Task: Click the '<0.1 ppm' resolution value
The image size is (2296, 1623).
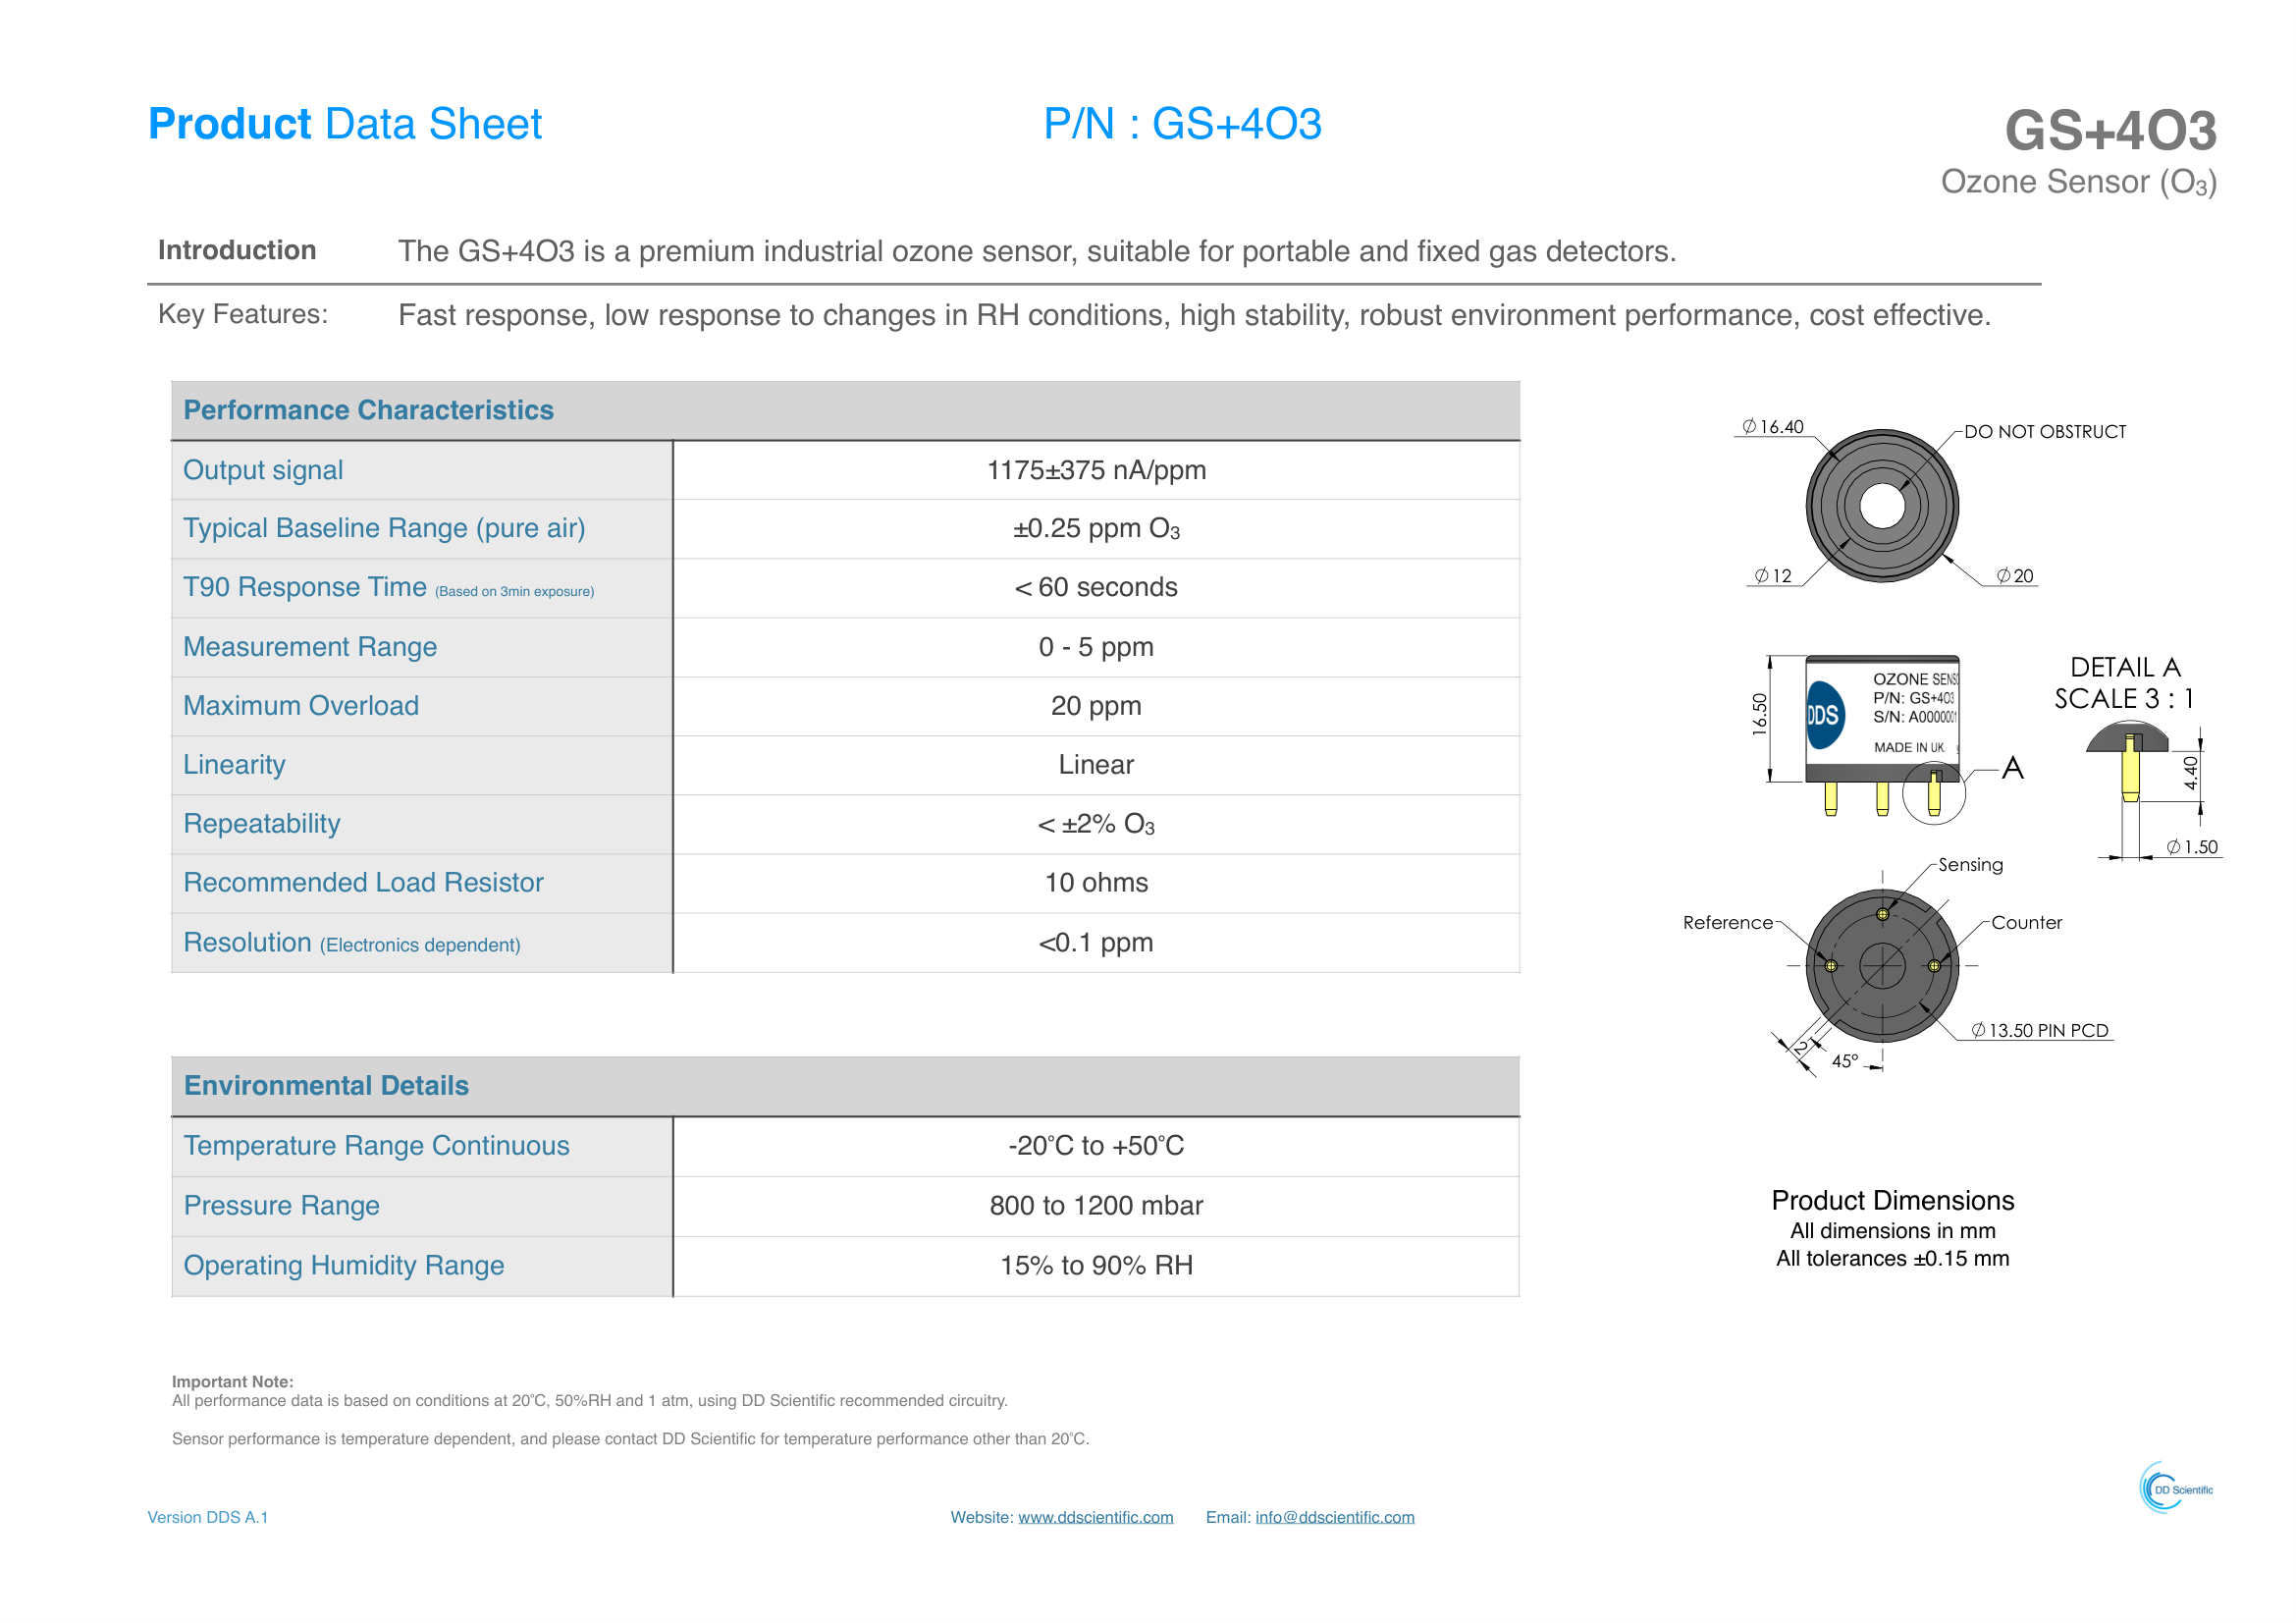Action: 1096,943
